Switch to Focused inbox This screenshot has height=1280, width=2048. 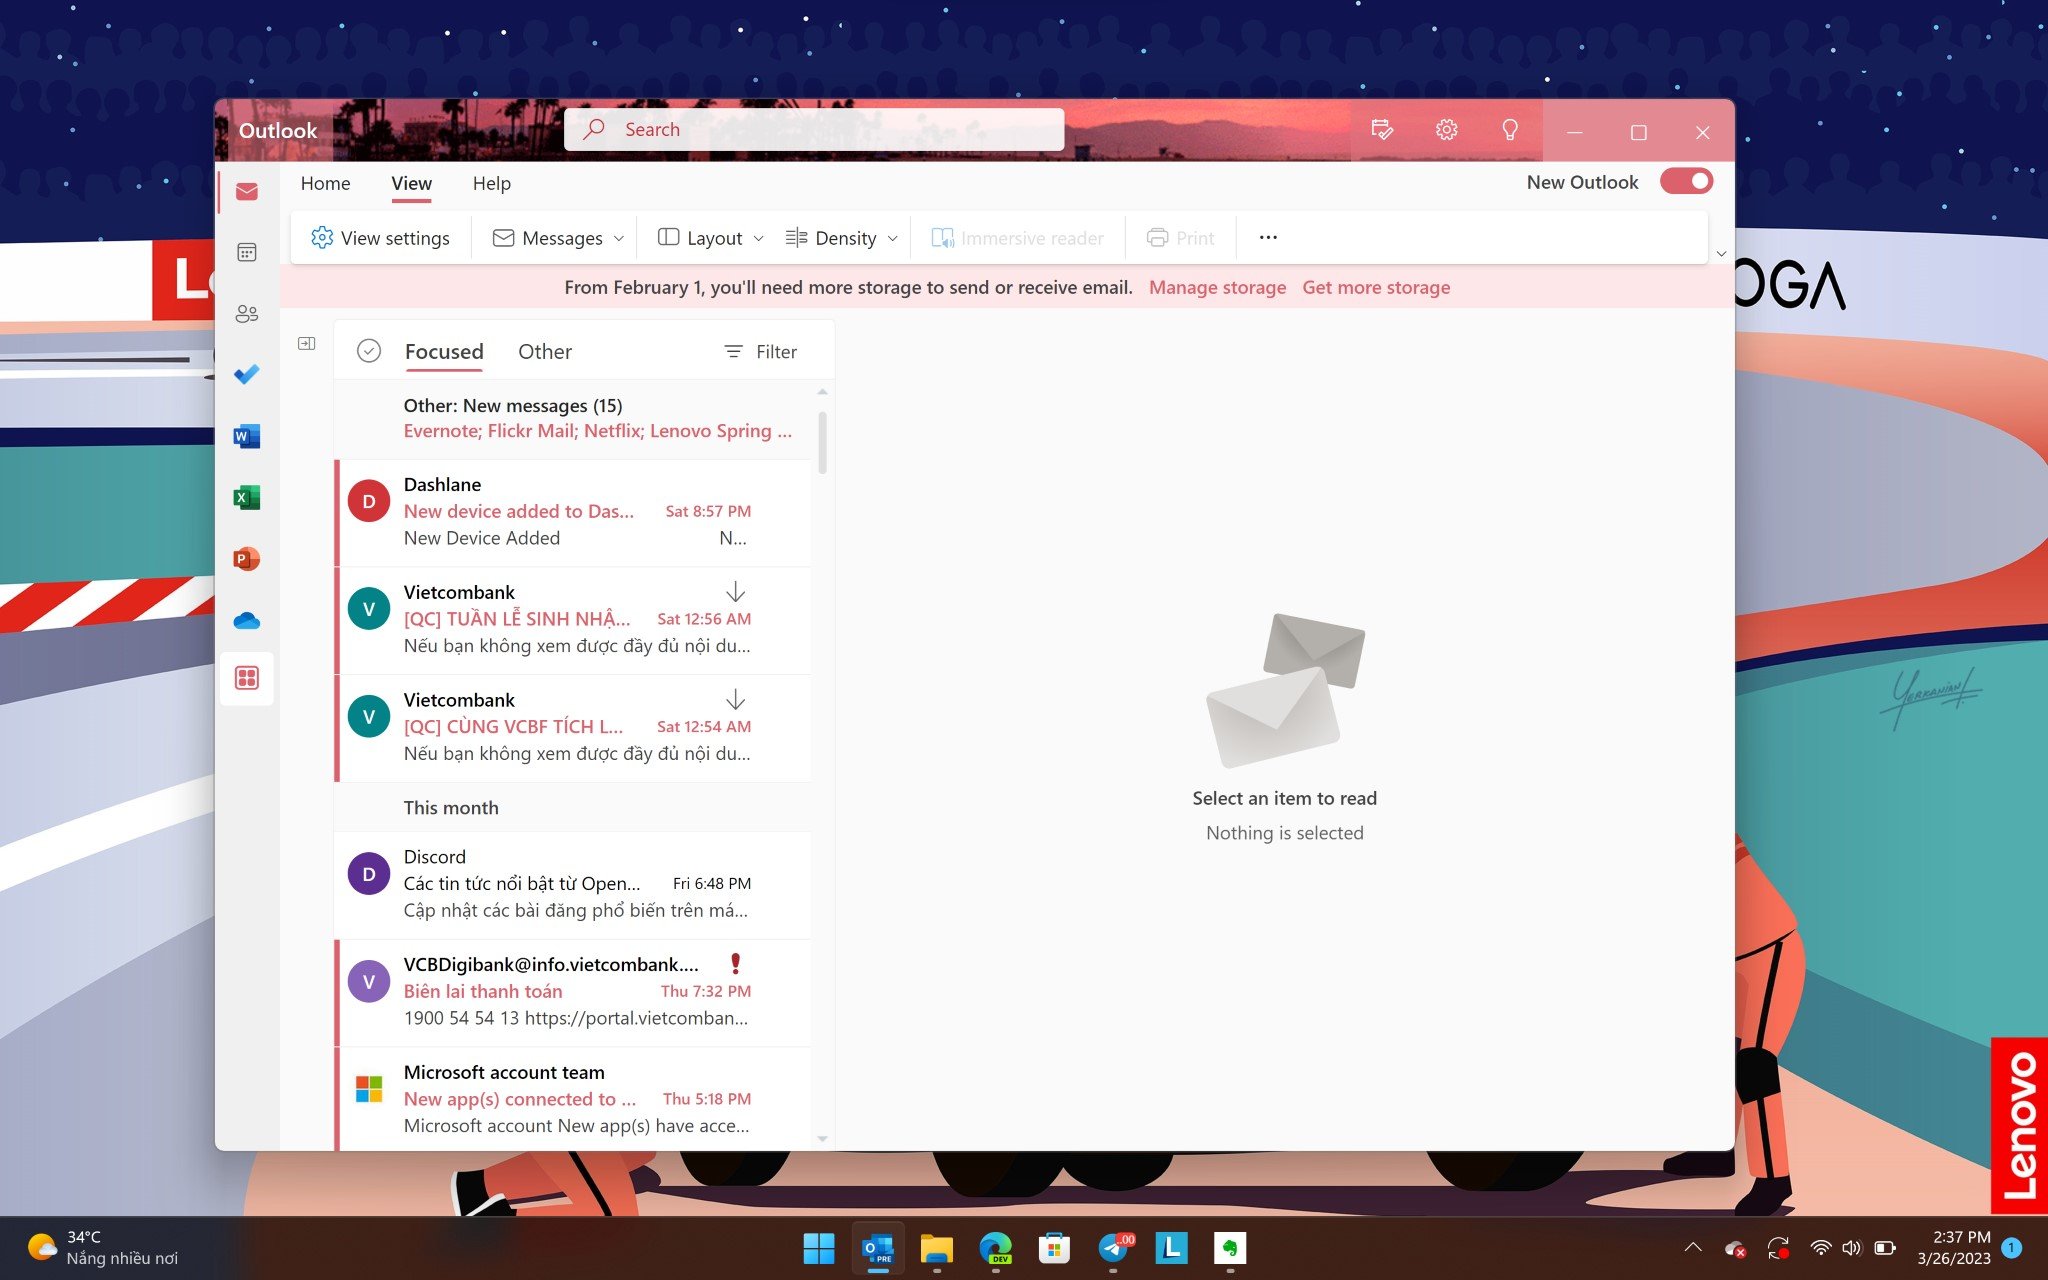coord(444,351)
